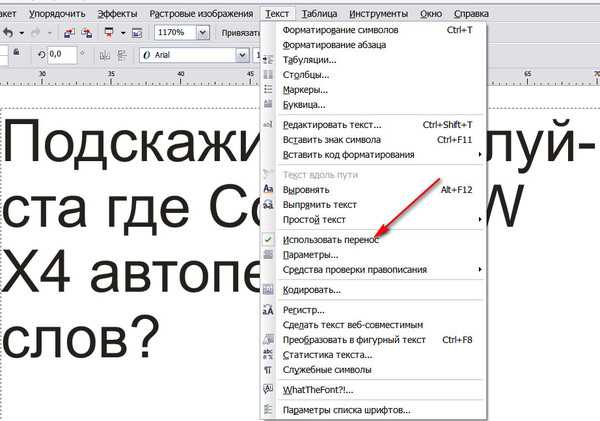Open the zoom level dropdown arrow
Image resolution: width=600 pixels, height=421 pixels.
(203, 33)
